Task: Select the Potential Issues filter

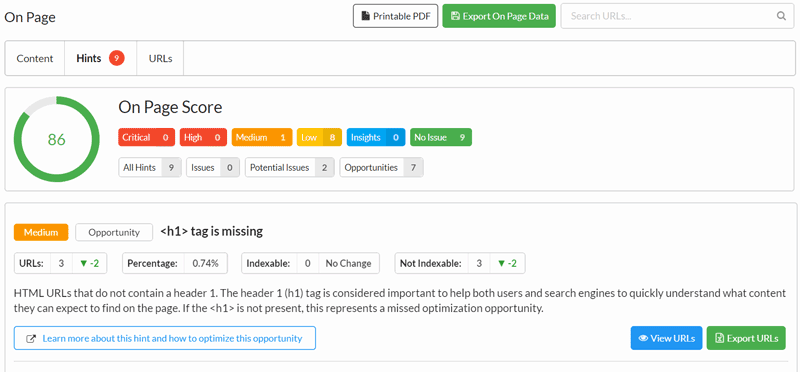Action: 290,167
